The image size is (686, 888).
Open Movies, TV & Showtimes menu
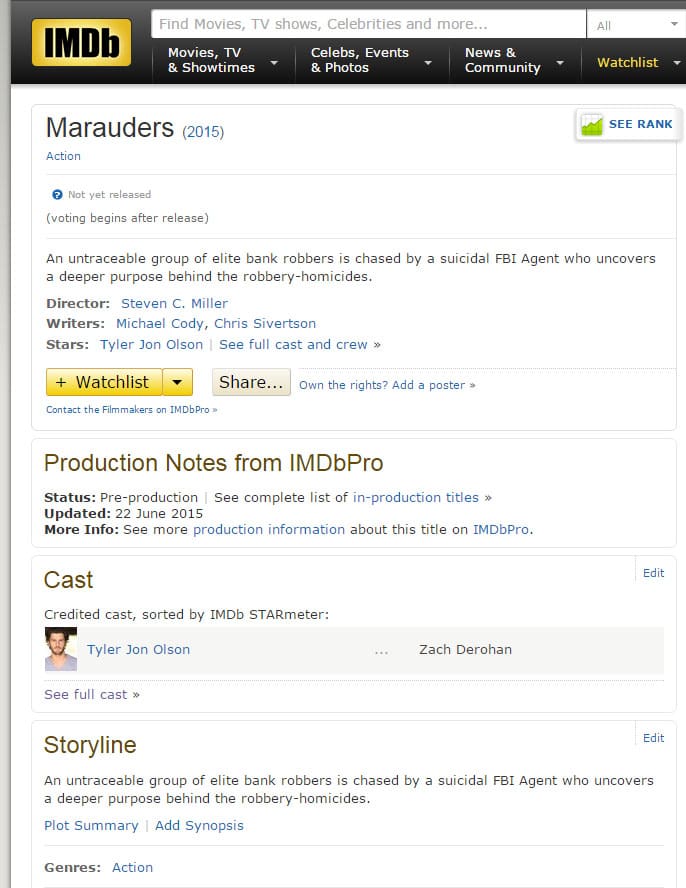[x=211, y=60]
